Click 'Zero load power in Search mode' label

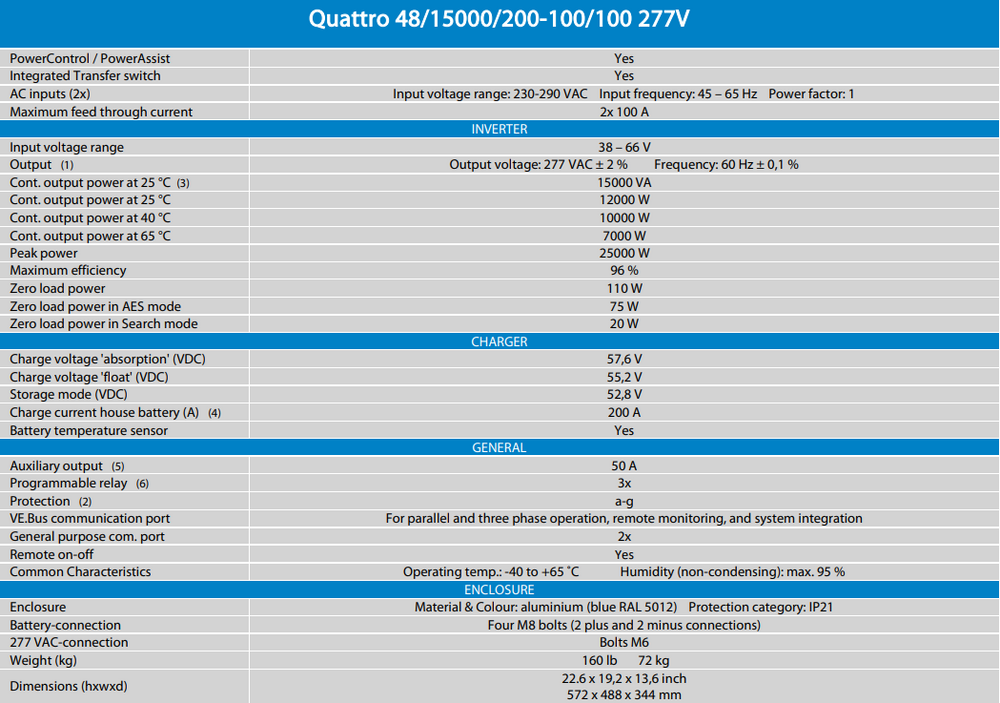click(x=103, y=323)
